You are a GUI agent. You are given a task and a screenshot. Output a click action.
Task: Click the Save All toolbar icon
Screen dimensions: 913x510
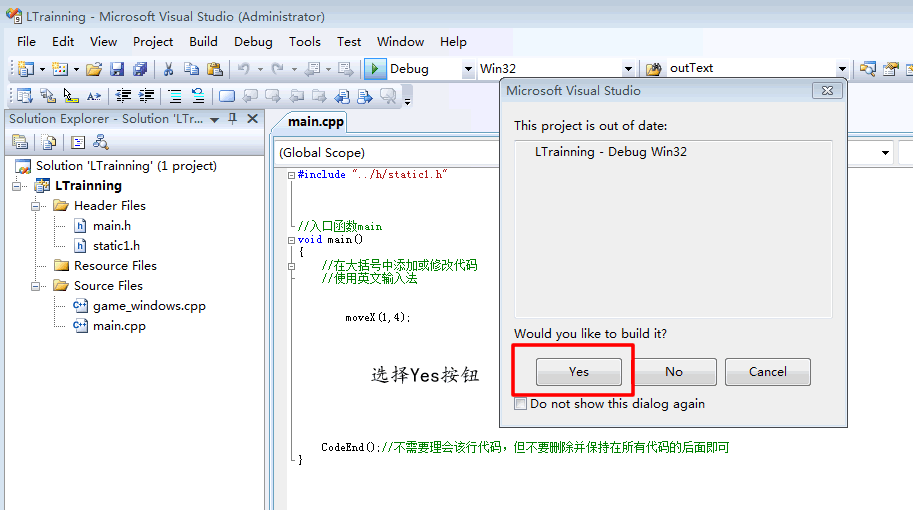pos(140,69)
